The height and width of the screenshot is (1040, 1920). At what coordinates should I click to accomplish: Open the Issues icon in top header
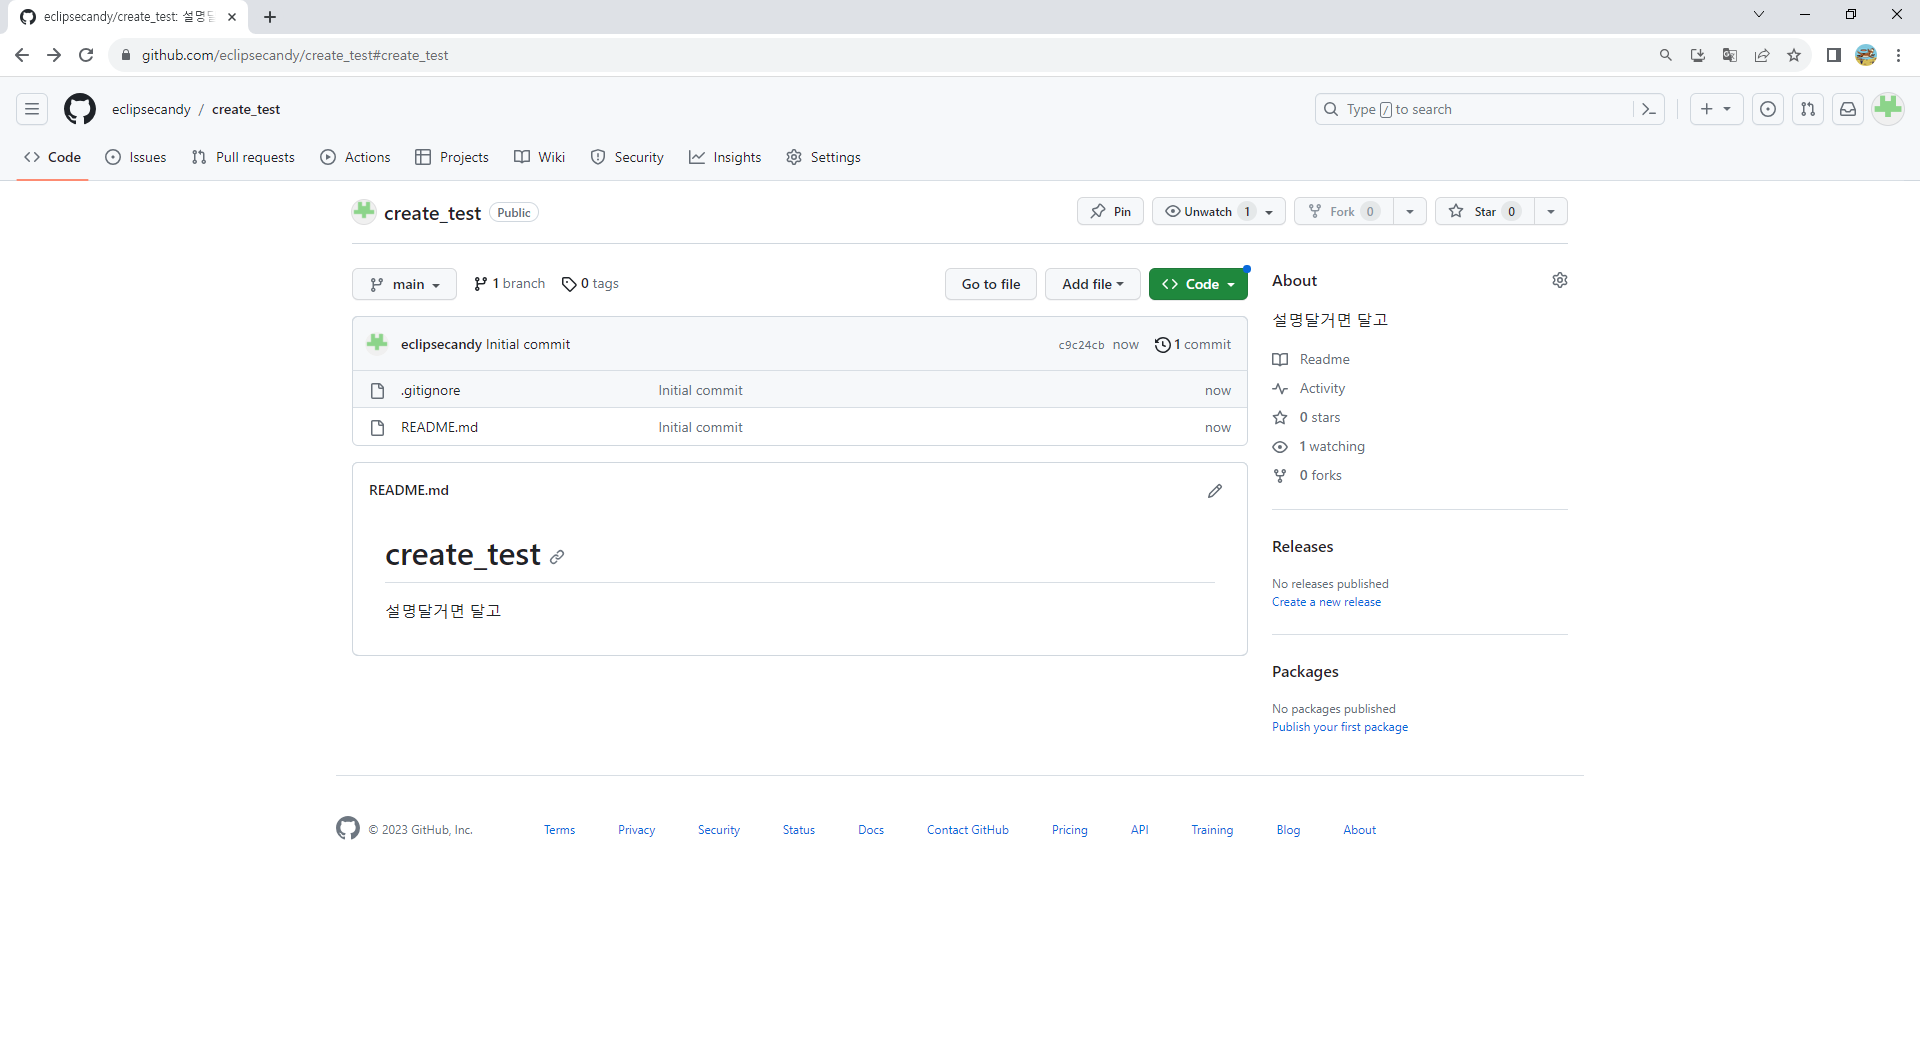tap(1768, 109)
